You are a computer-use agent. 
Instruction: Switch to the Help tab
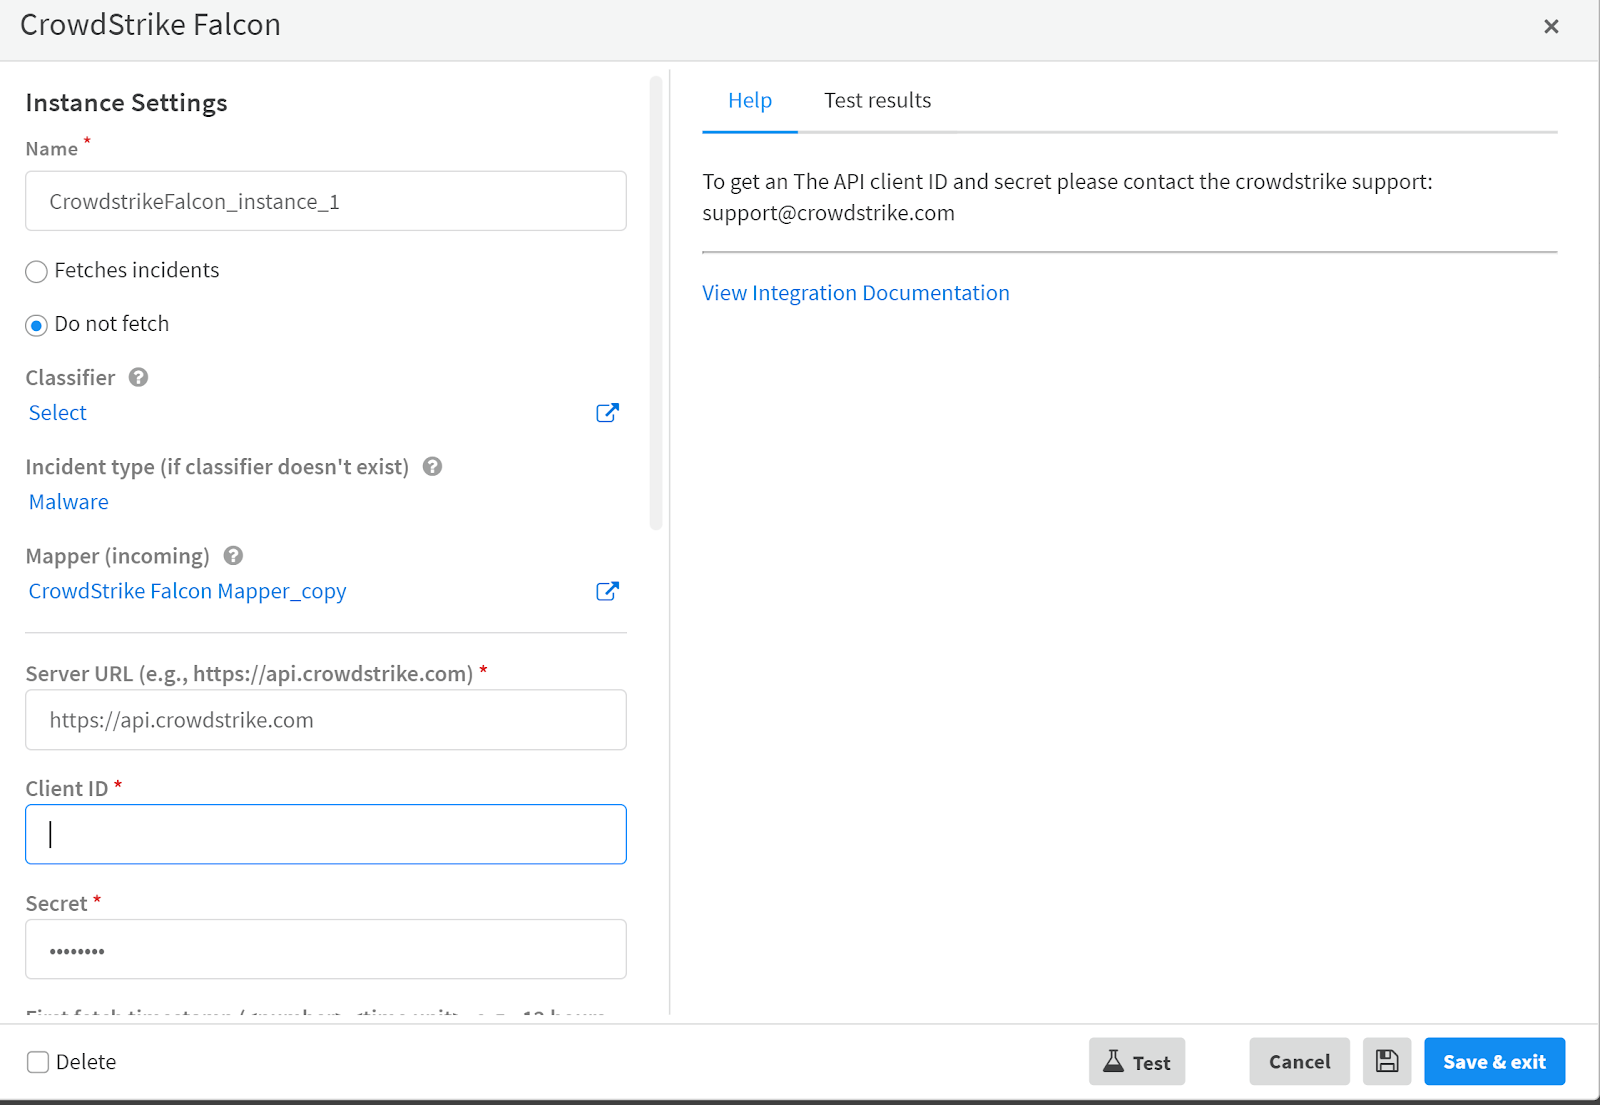(749, 101)
